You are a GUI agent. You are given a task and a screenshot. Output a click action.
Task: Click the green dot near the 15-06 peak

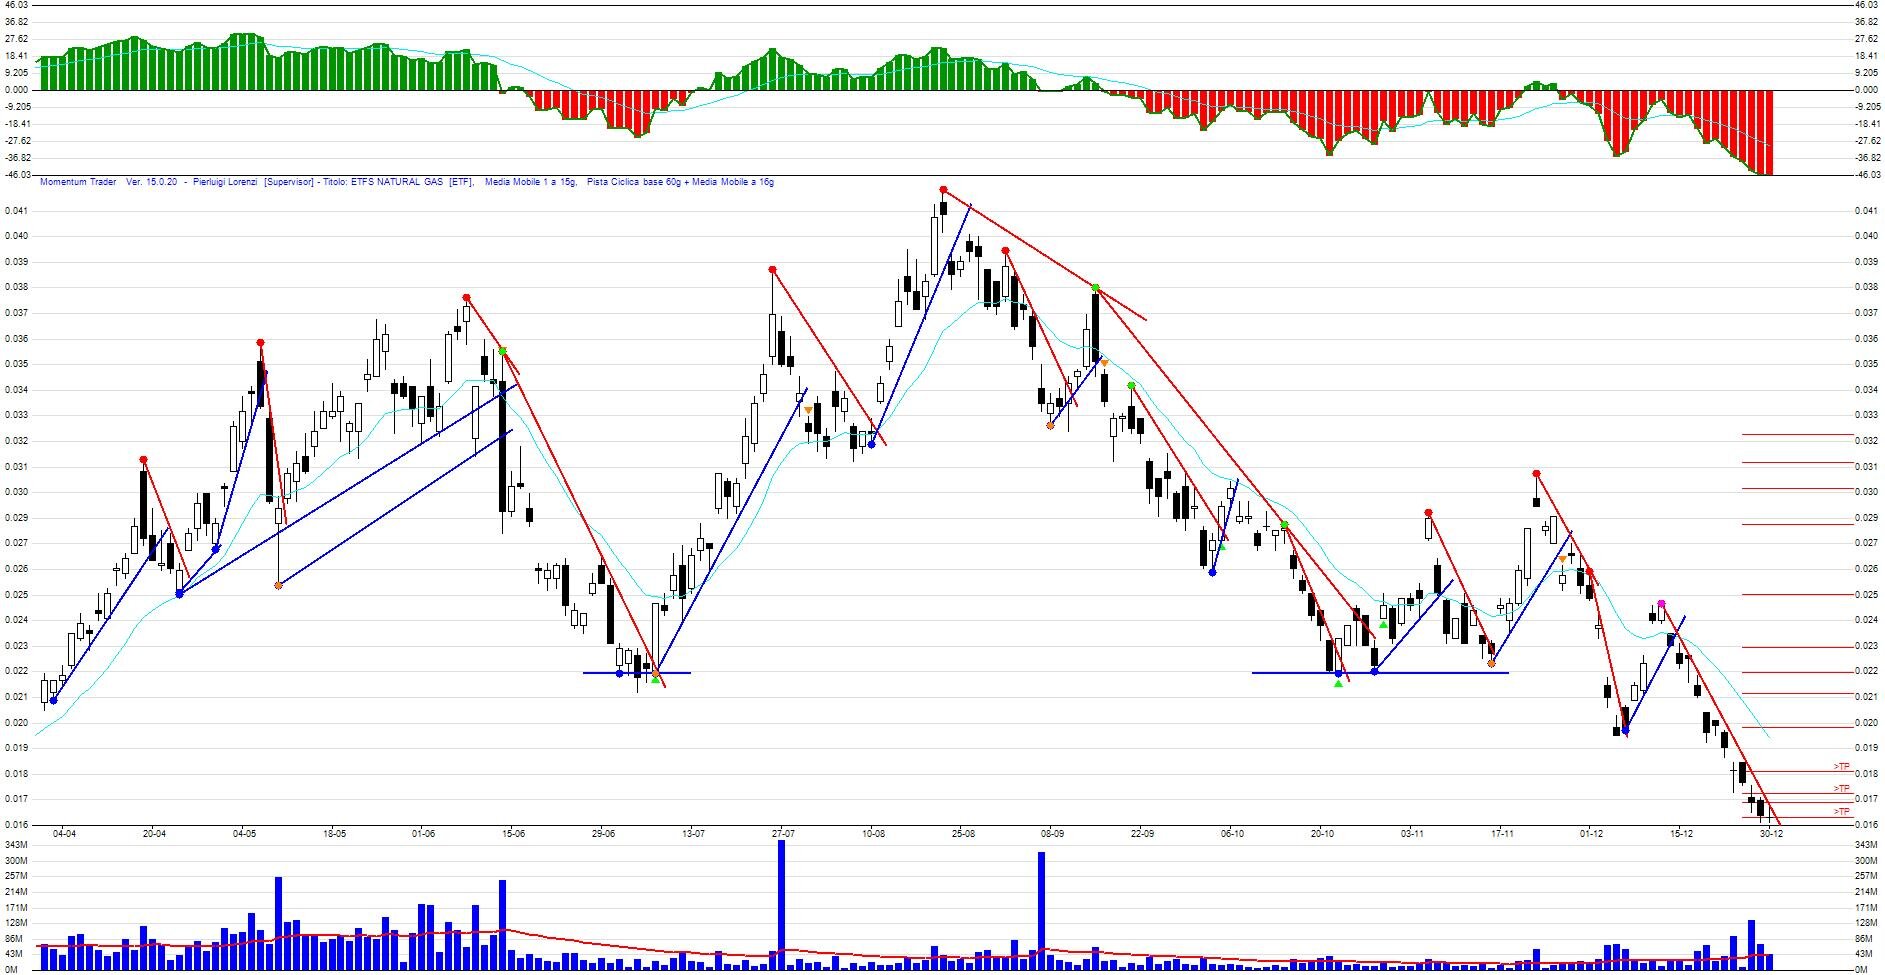pyautogui.click(x=503, y=351)
